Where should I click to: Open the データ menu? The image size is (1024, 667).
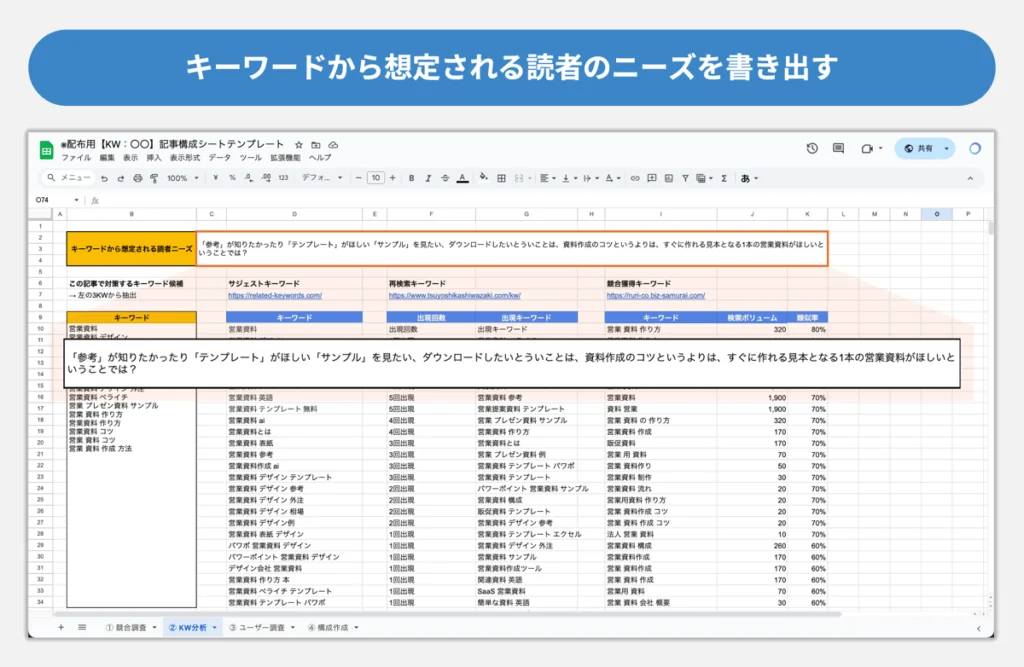tap(219, 157)
